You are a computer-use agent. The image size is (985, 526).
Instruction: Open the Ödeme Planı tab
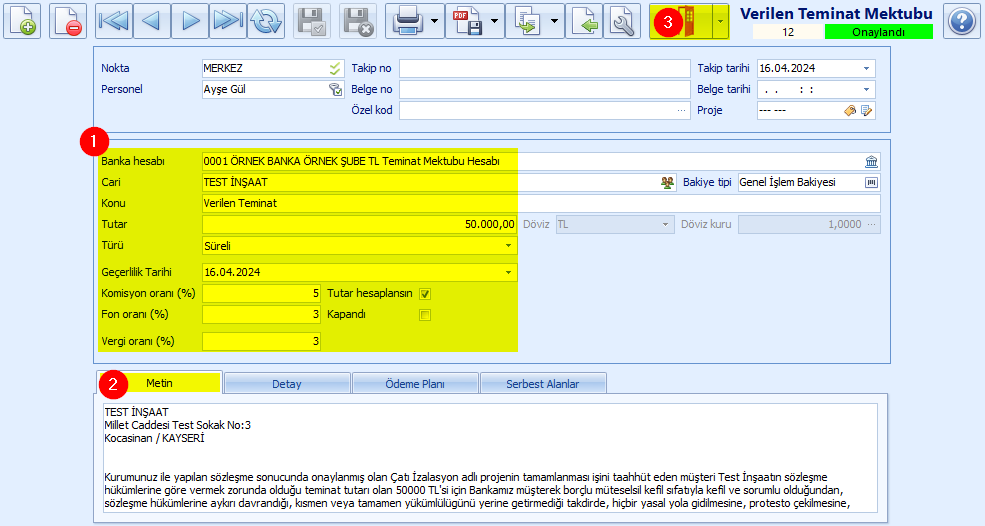tap(415, 384)
